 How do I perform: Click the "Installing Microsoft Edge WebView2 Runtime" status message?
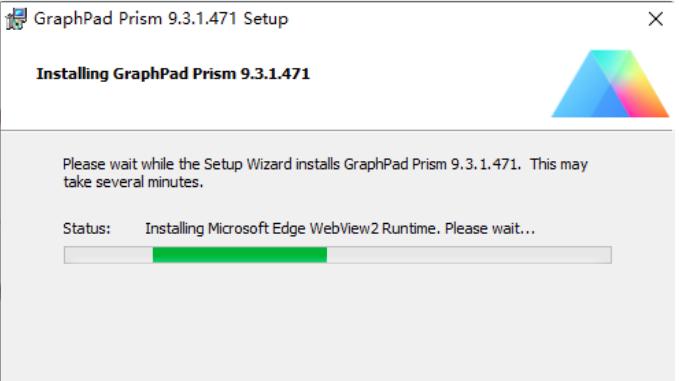(291, 228)
